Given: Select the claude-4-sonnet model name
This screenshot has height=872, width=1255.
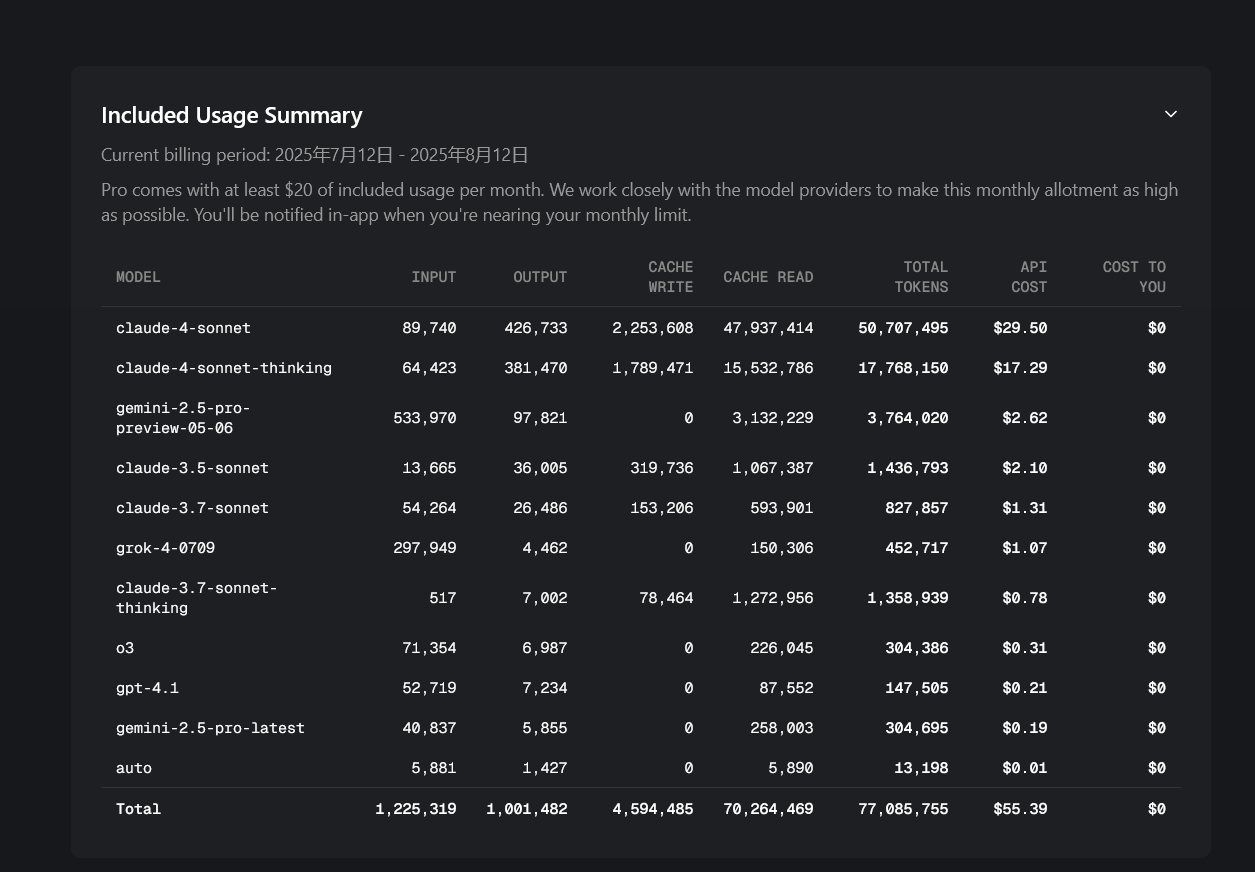Looking at the screenshot, I should point(183,328).
